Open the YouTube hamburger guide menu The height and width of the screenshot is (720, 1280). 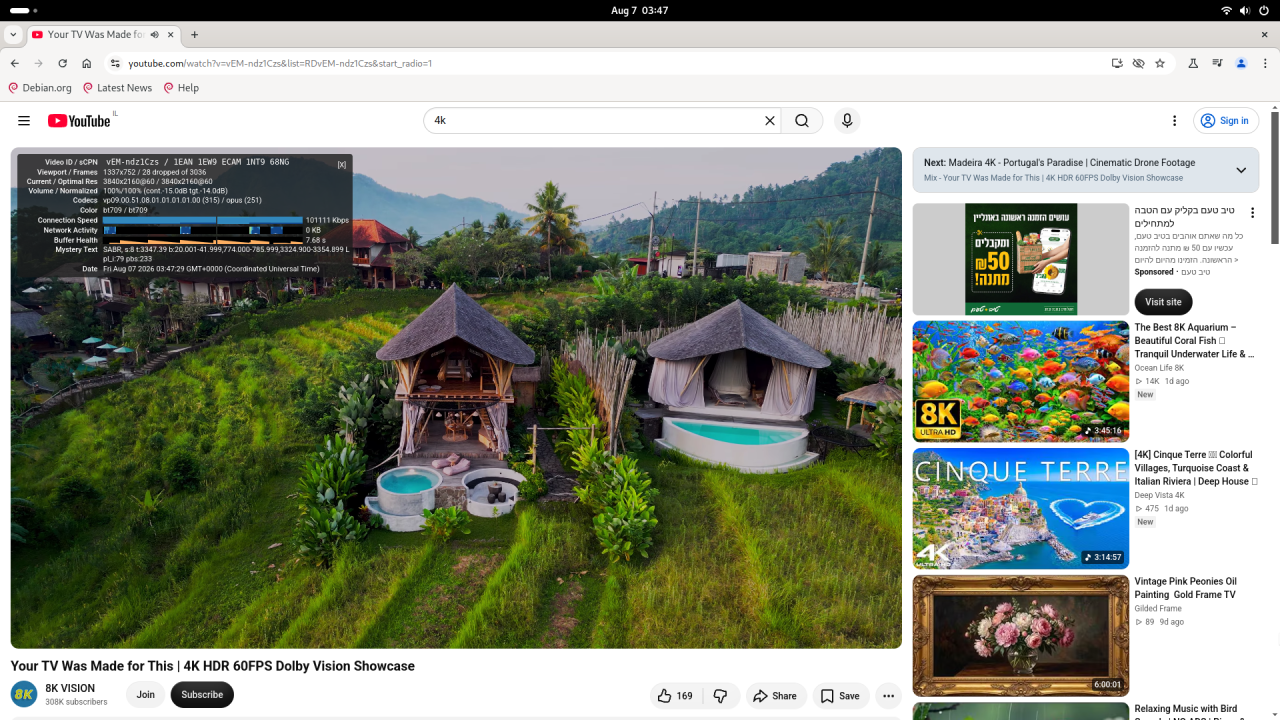[24, 121]
